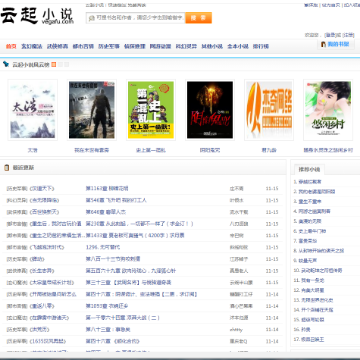This screenshot has height=360, width=360.
Task: Select the orange first-page indicator in the carousel
Action: point(54,64)
